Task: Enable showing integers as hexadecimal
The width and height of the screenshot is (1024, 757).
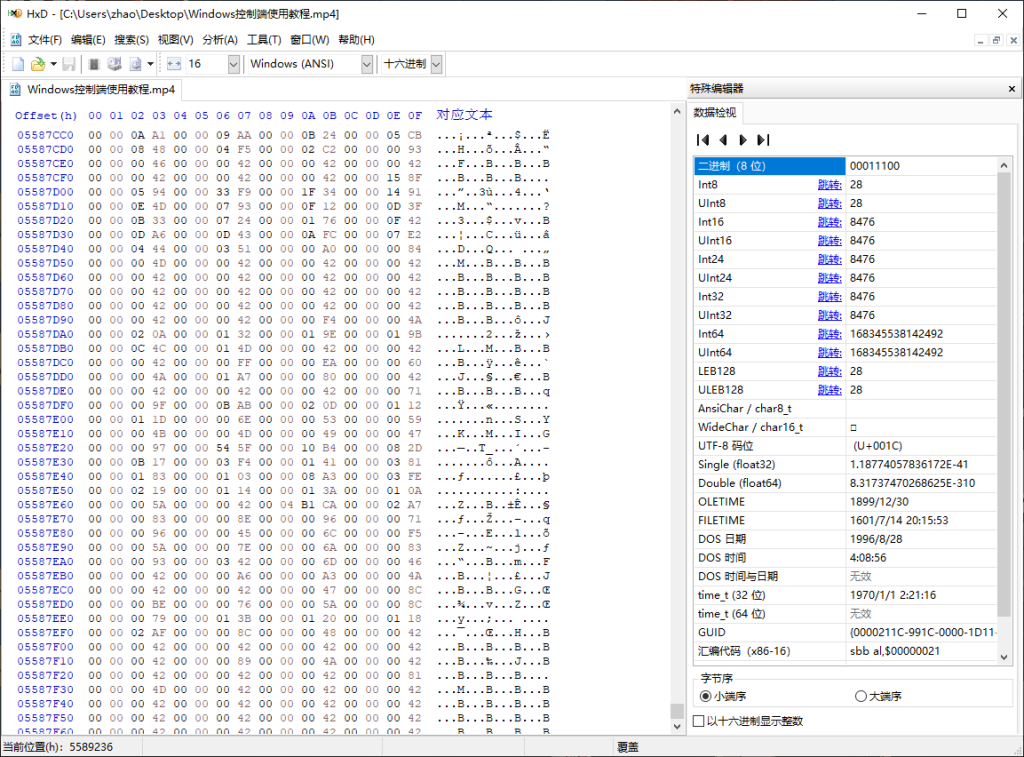Action: coord(698,721)
